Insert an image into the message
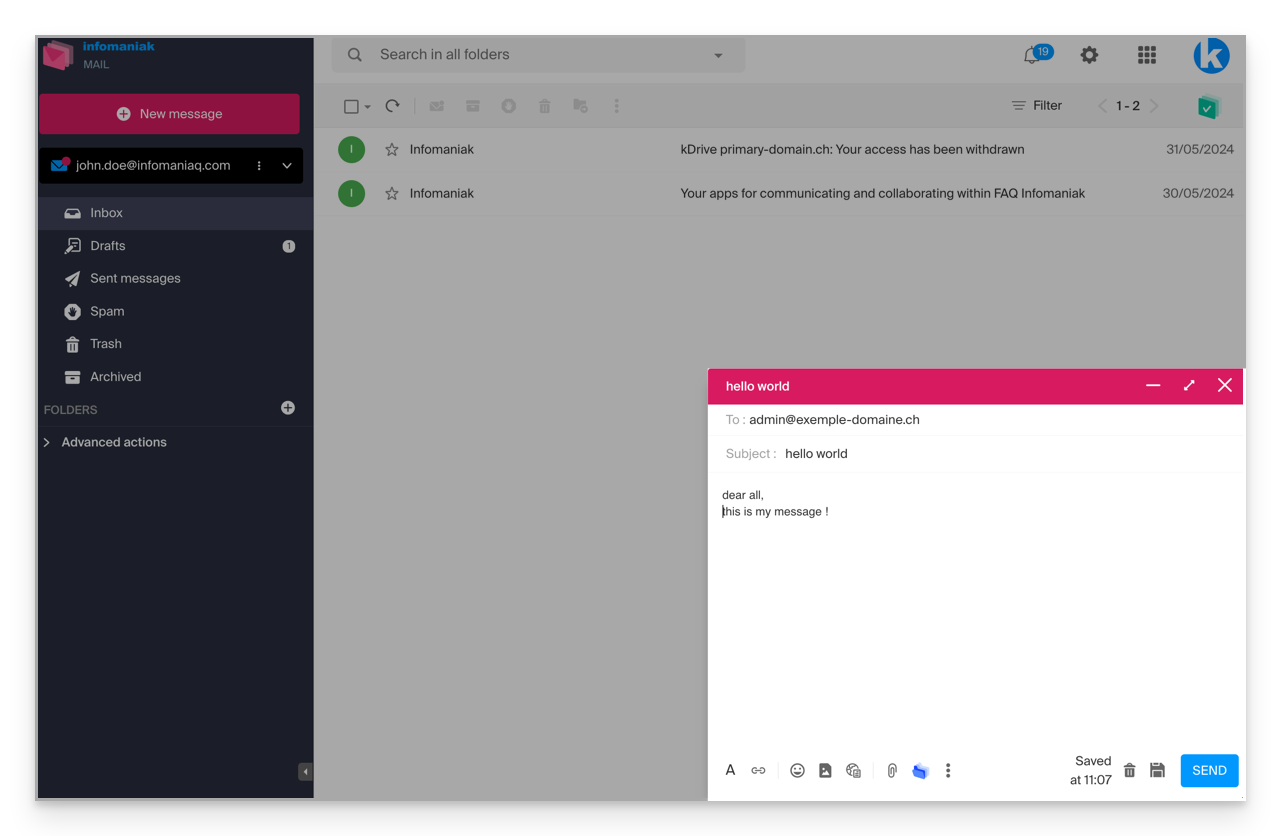Image resolution: width=1281 pixels, height=836 pixels. (825, 770)
